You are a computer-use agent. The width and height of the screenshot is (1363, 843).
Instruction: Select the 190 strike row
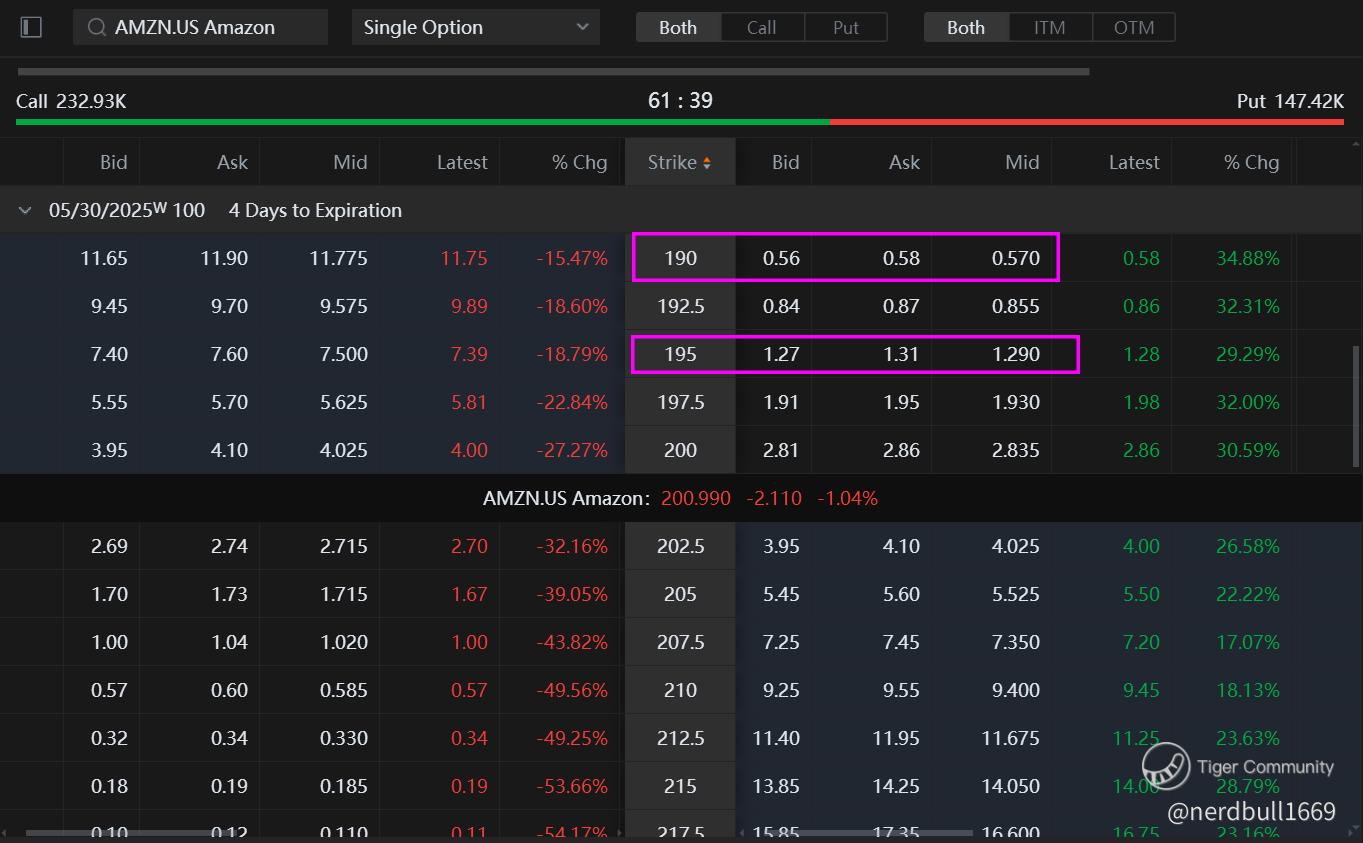coord(680,258)
